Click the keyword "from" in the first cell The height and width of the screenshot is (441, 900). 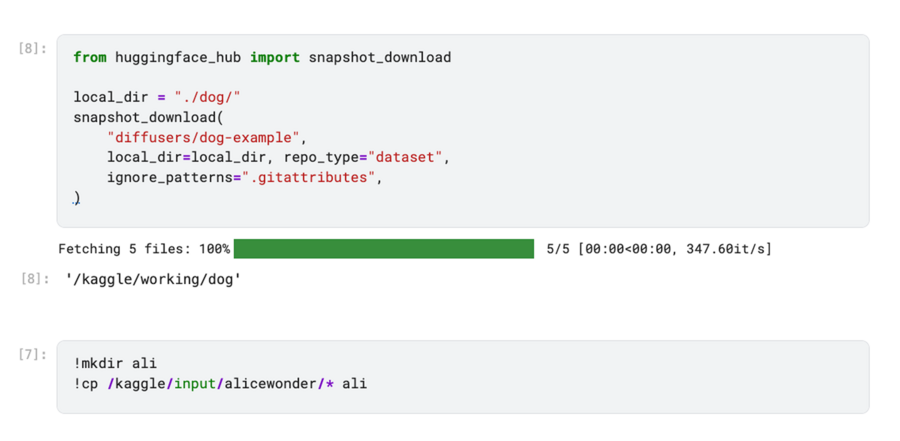click(89, 57)
